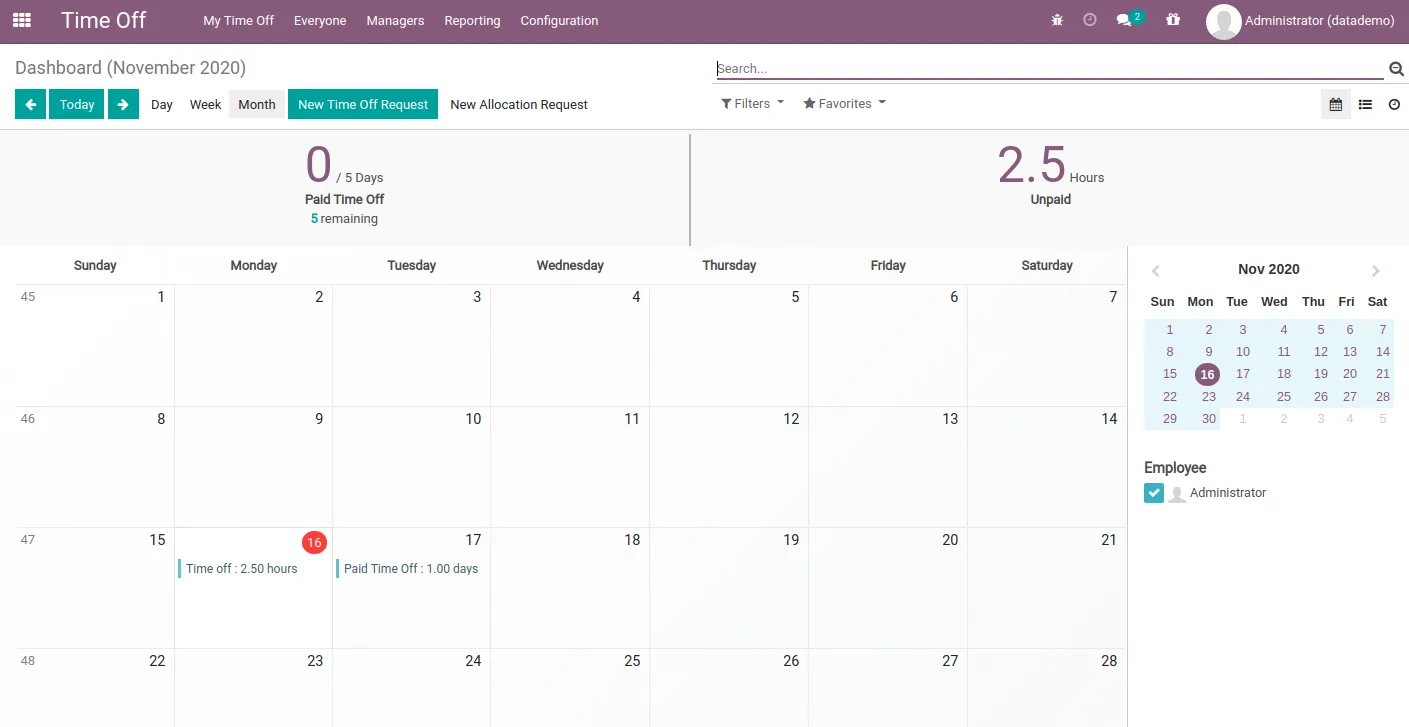Click New Allocation Request button

[519, 104]
